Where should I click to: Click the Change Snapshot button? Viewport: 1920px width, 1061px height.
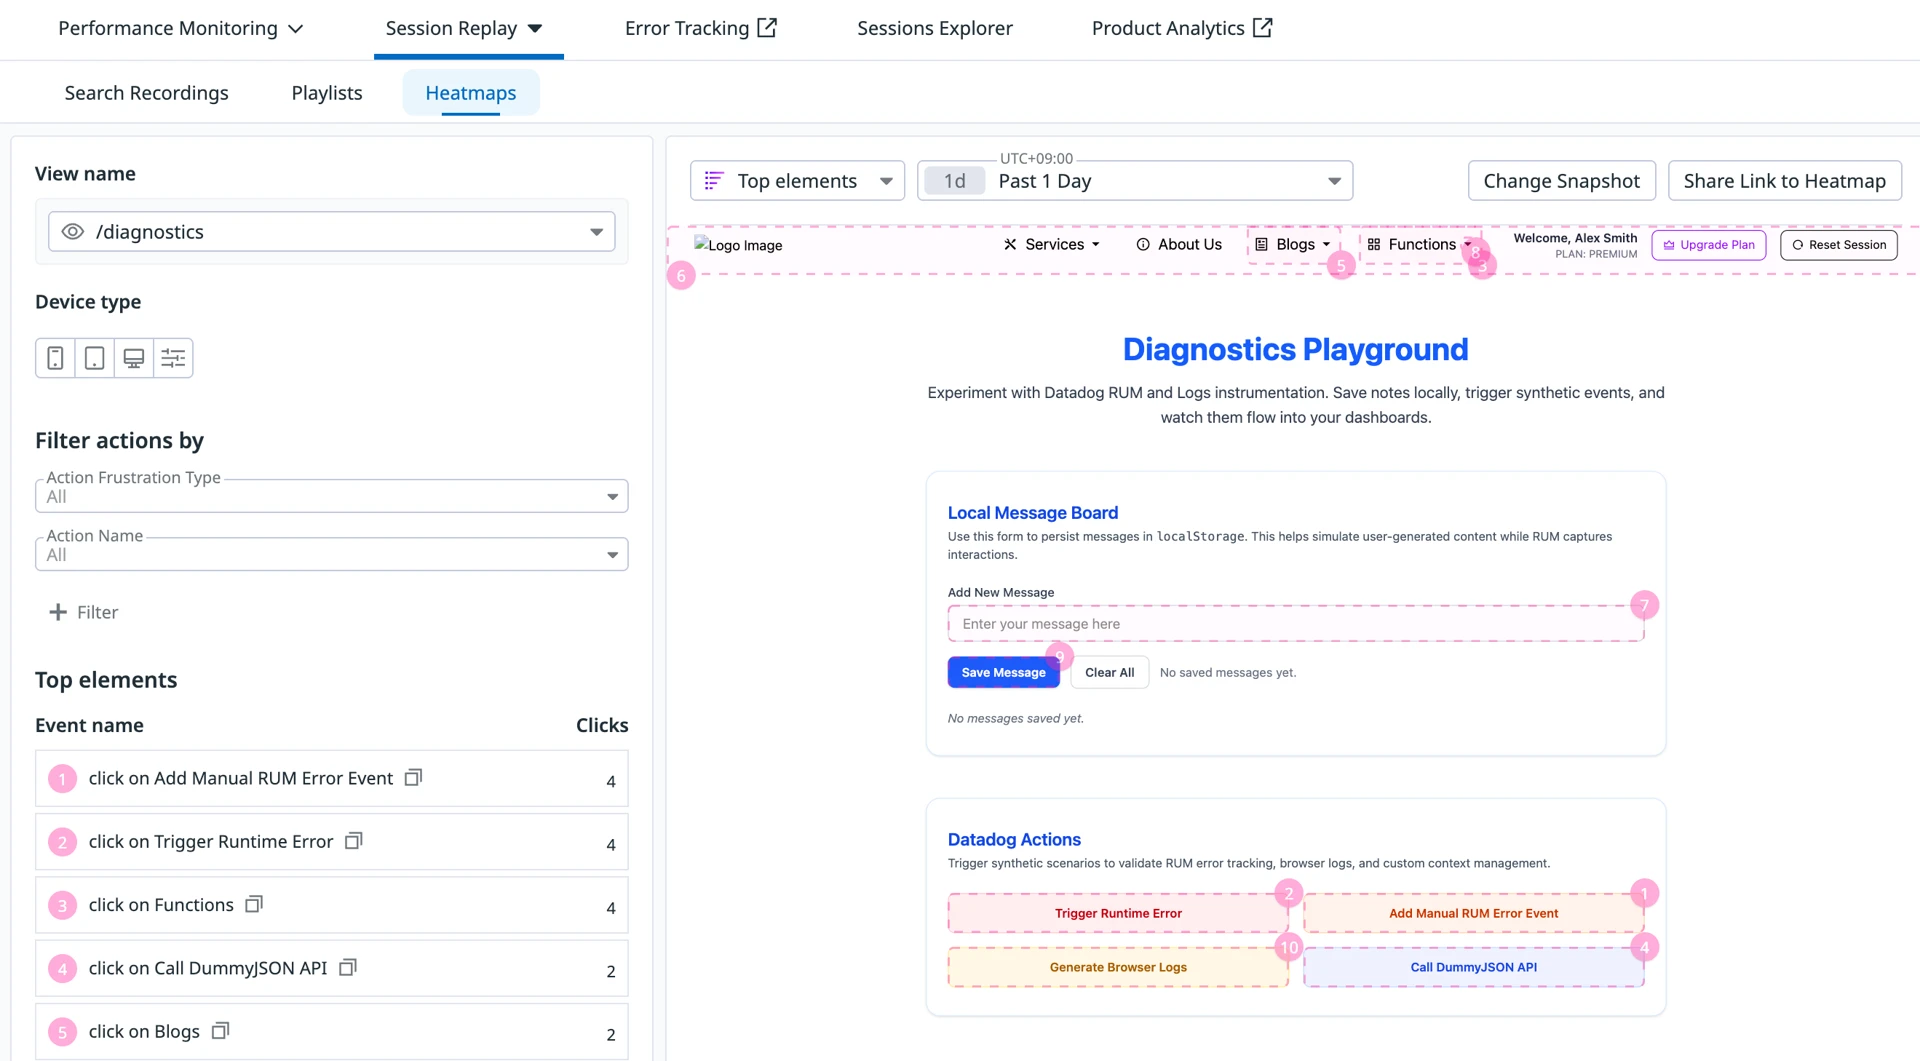[x=1560, y=181]
